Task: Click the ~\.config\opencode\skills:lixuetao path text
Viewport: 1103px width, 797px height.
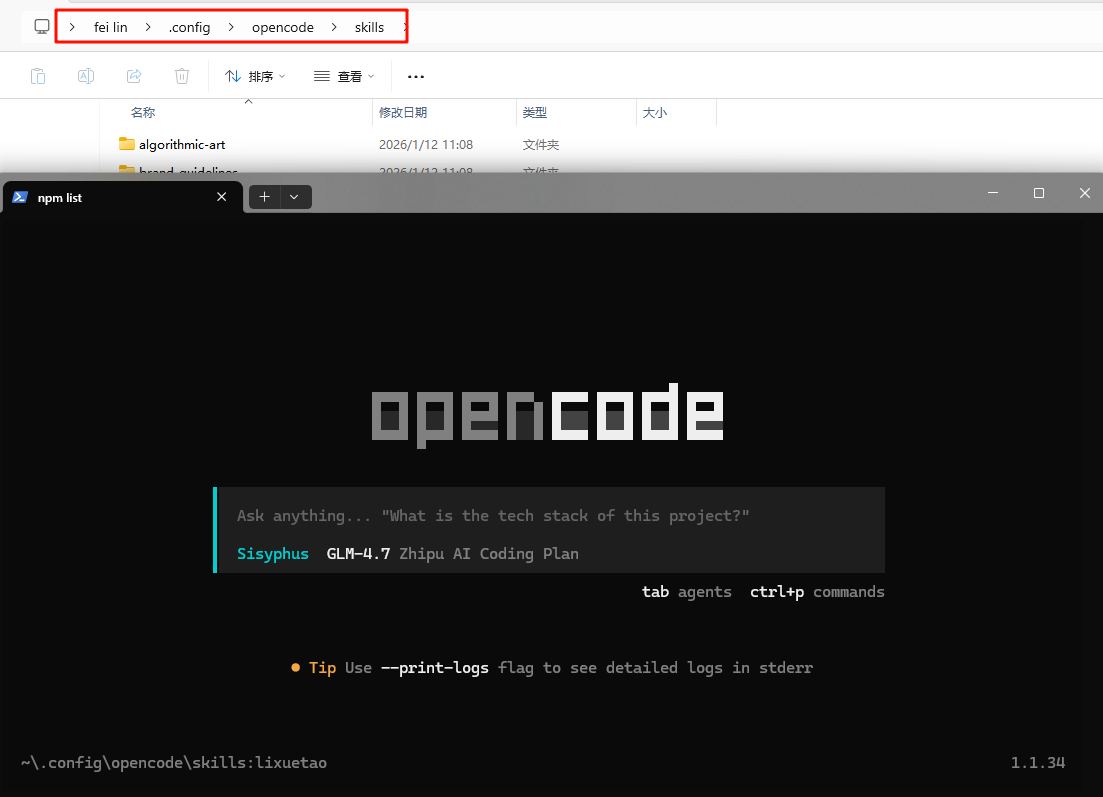Action: click(x=174, y=763)
